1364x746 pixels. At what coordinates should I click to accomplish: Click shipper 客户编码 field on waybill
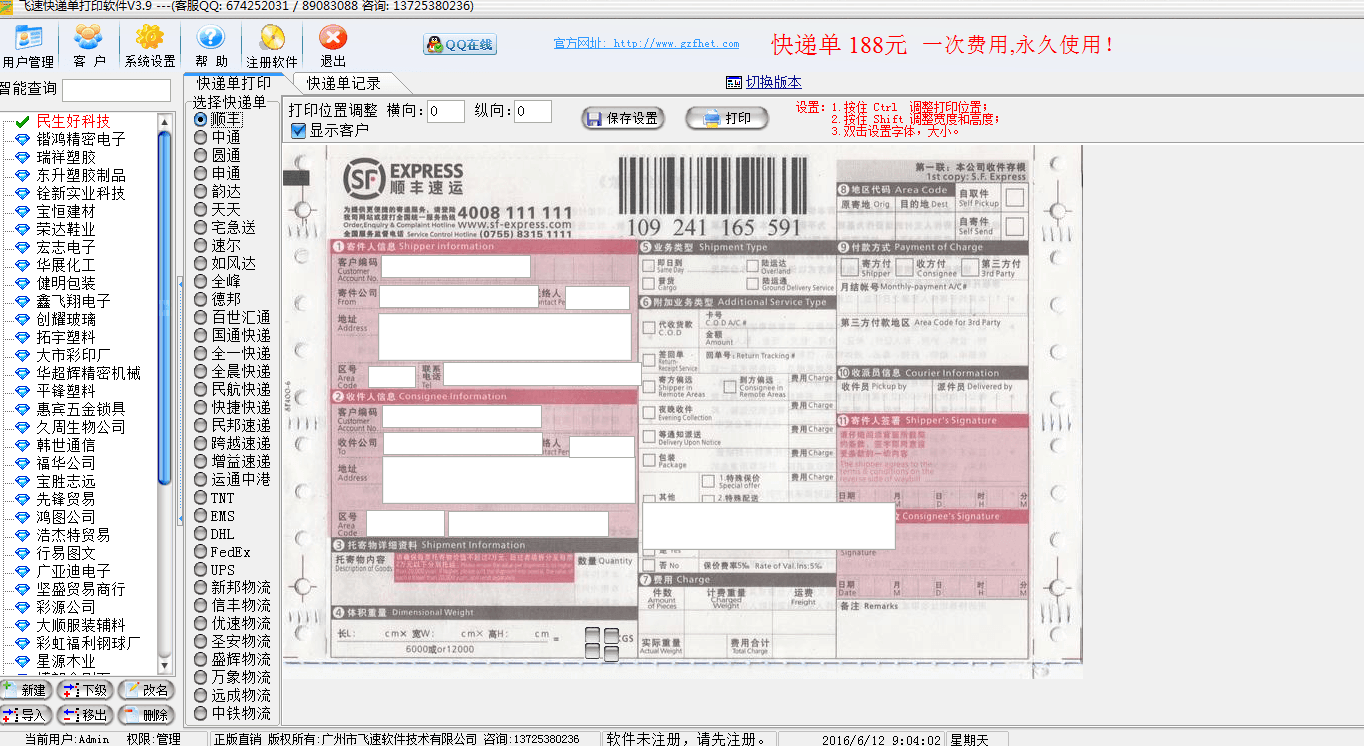[x=455, y=266]
